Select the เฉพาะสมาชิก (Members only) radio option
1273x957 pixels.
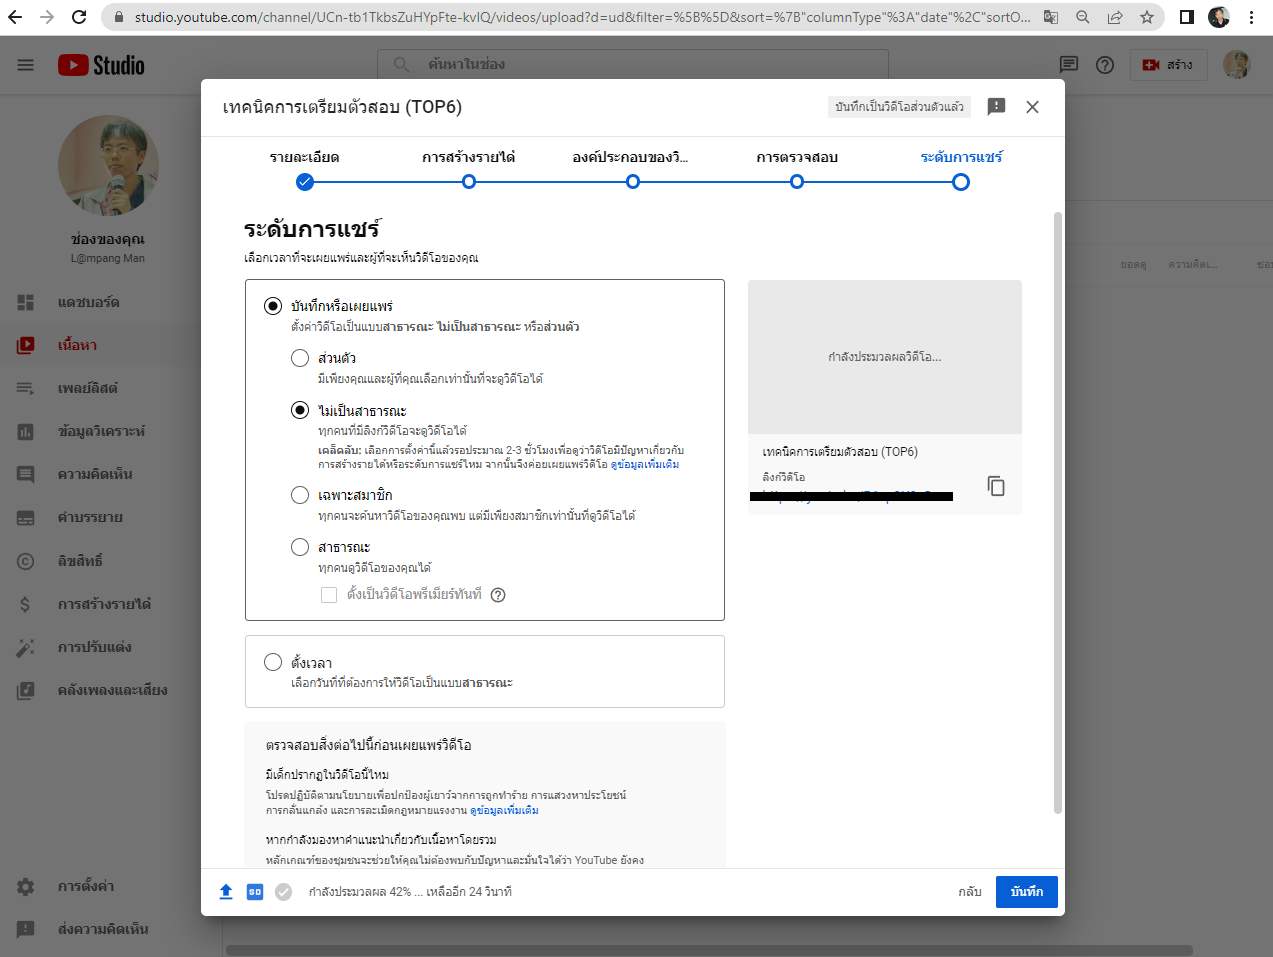[x=300, y=495]
